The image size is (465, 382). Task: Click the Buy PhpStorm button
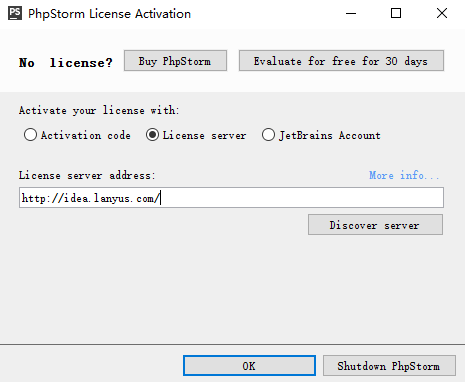175,61
